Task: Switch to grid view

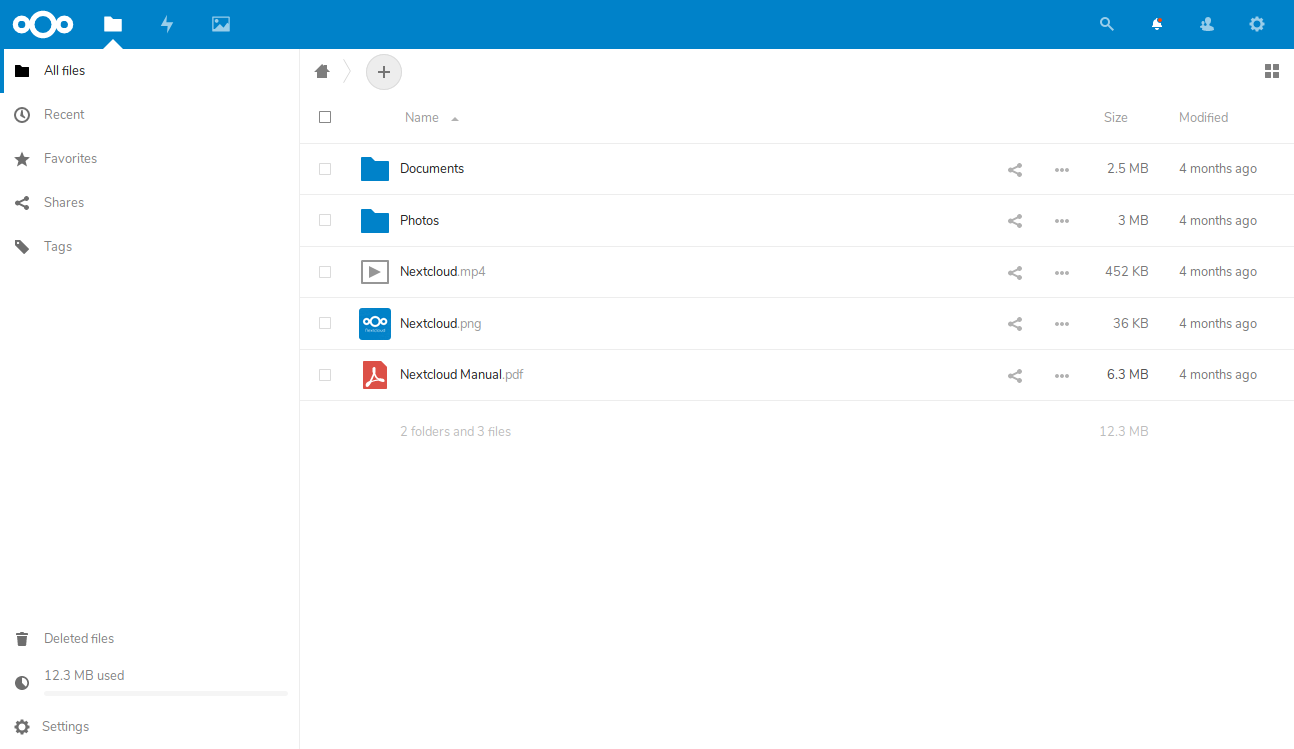Action: coord(1272,71)
